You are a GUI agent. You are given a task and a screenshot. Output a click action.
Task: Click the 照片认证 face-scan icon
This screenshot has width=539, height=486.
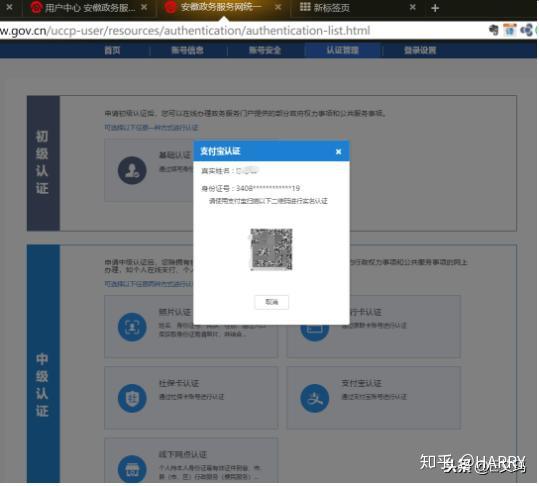pyautogui.click(x=132, y=327)
